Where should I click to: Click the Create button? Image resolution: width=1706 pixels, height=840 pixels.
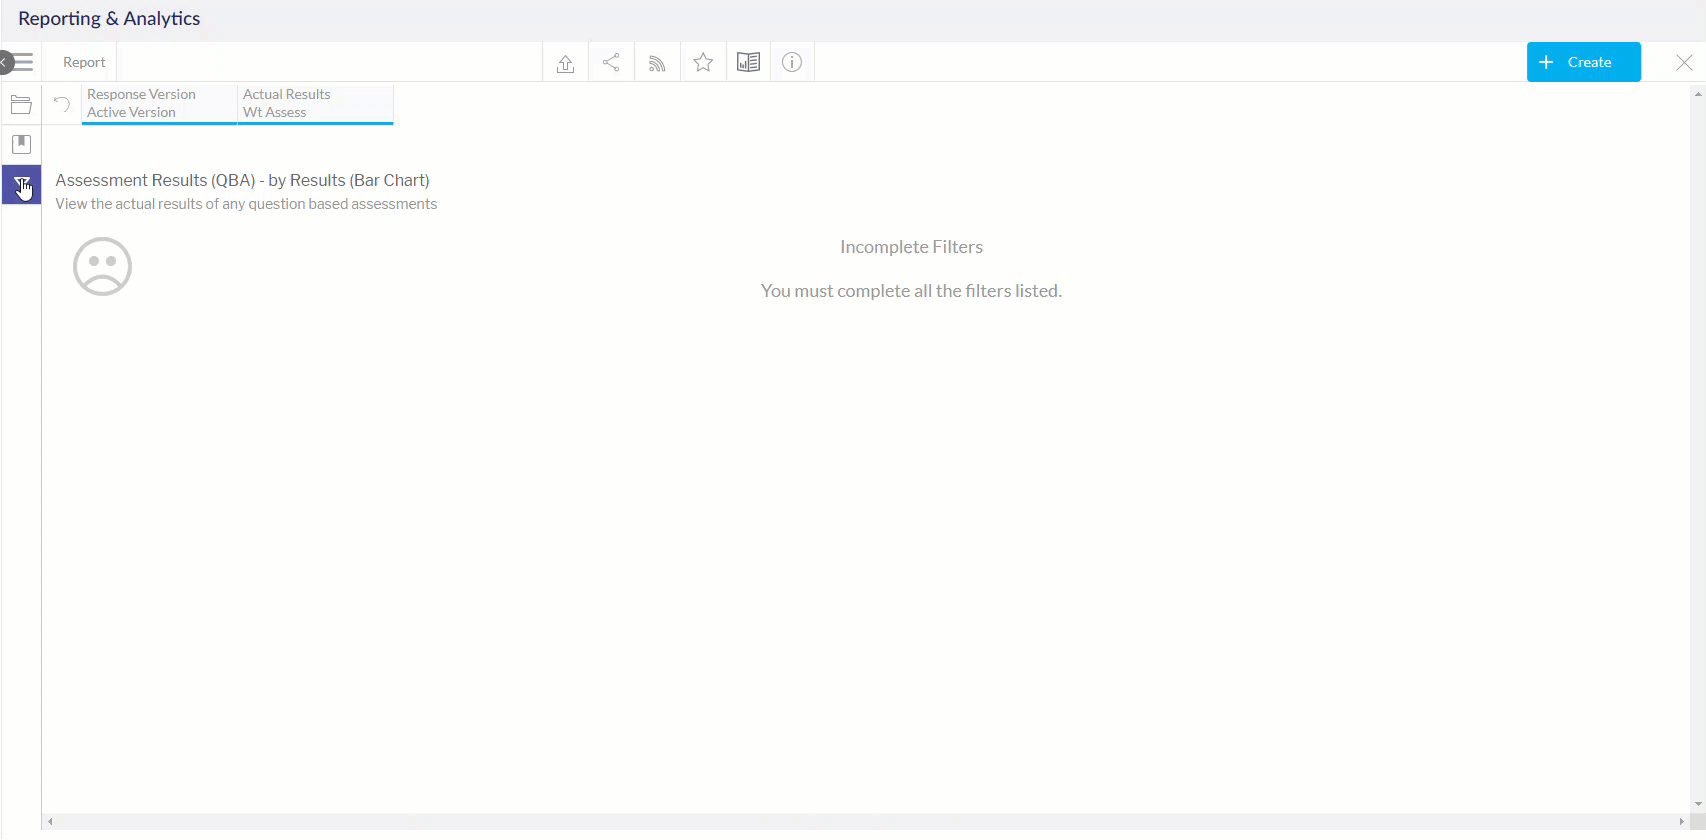1583,62
